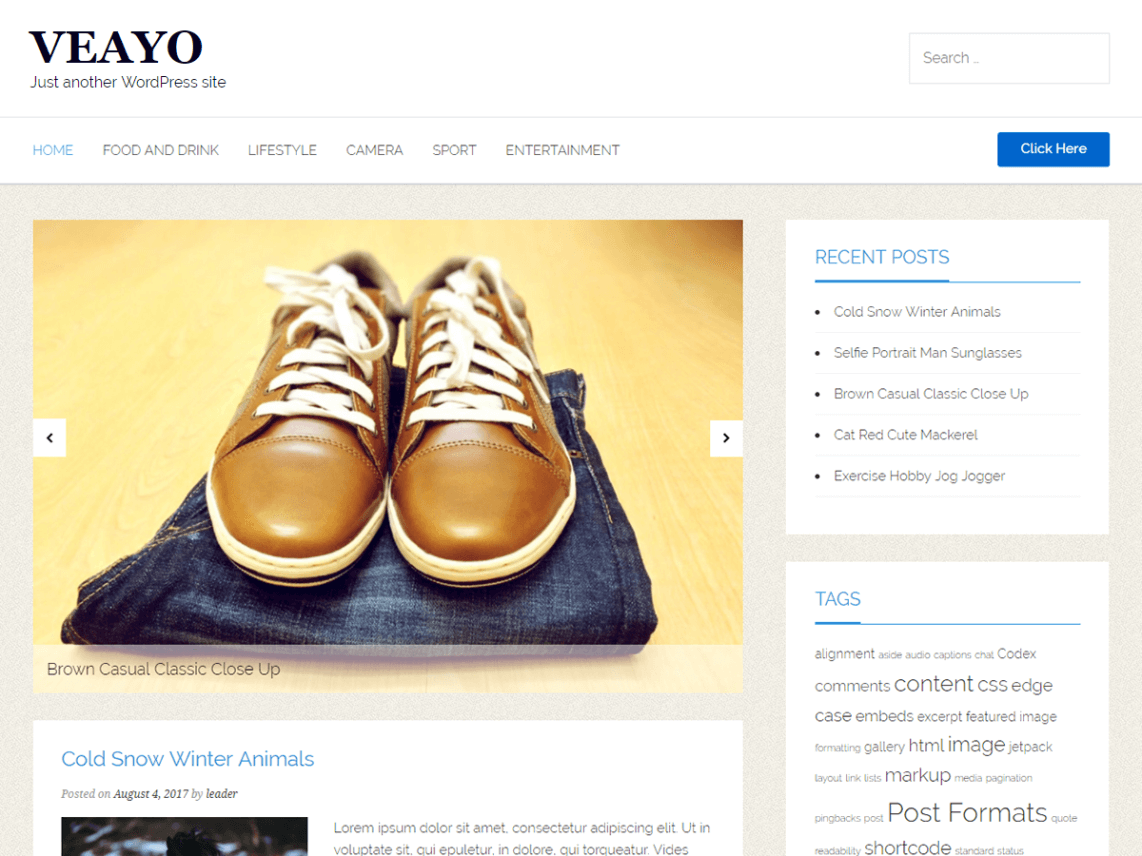The image size is (1142, 856).
Task: Select the Post Formats tag
Action: click(x=966, y=813)
